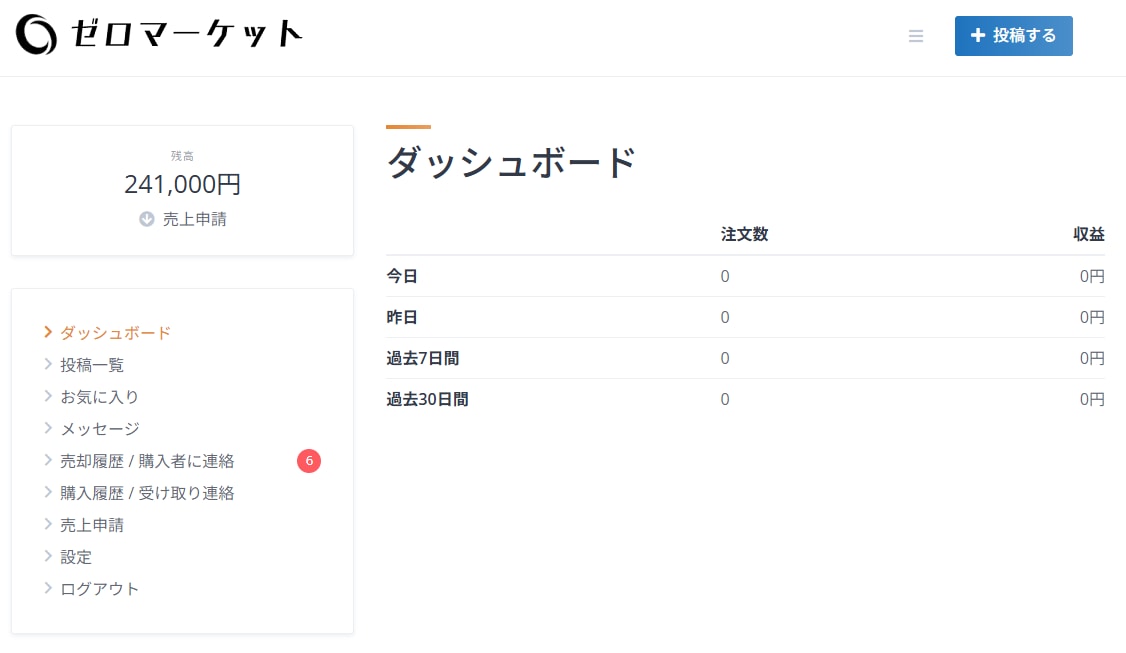This screenshot has width=1126, height=653.
Task: Select ダッシュボード in the sidebar
Action: tap(115, 333)
